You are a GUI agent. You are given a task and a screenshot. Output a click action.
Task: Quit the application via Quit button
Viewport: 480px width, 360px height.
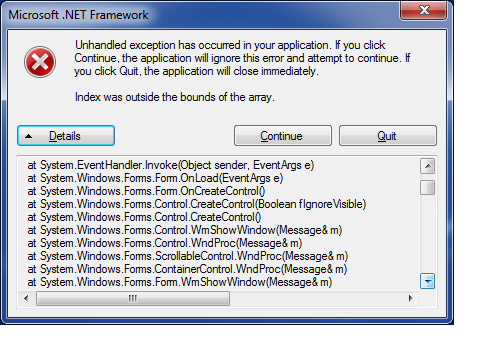coord(388,136)
